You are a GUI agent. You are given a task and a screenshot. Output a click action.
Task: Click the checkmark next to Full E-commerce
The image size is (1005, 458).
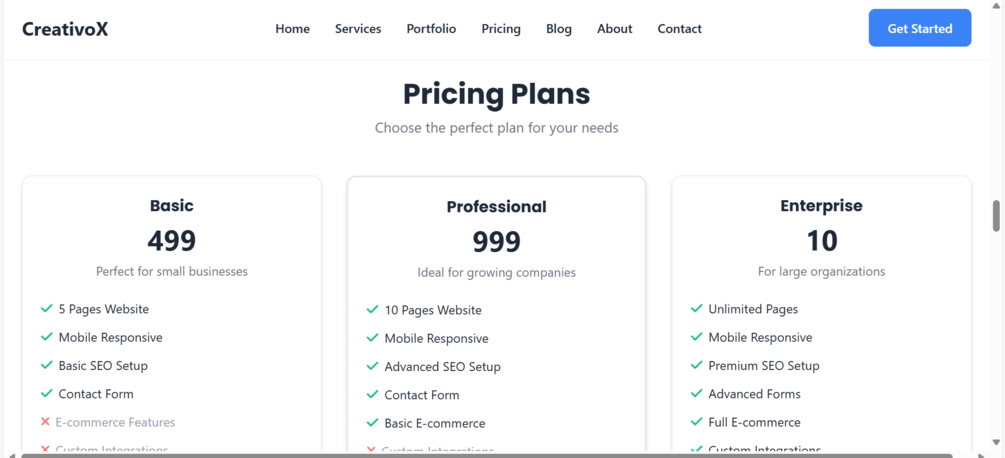click(x=696, y=422)
